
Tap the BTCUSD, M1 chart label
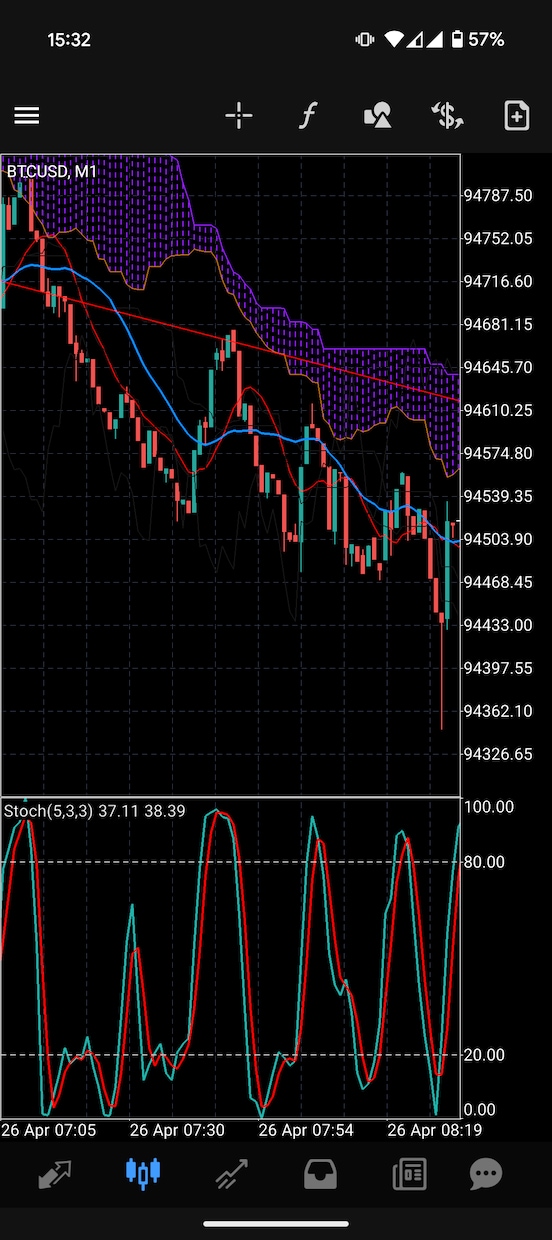tap(52, 172)
